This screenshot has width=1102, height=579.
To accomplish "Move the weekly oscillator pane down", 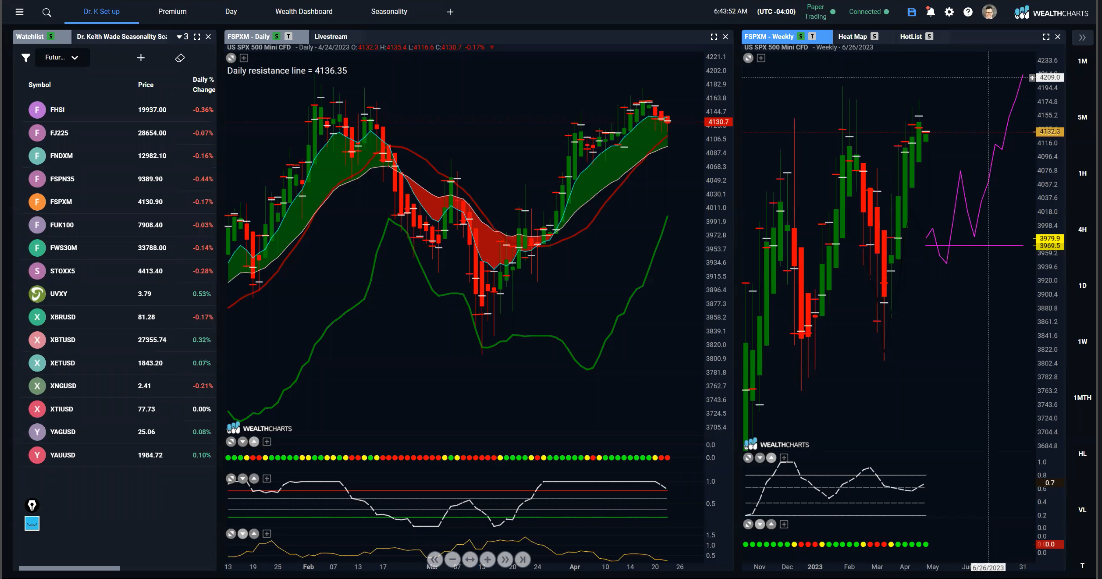I will click(760, 458).
